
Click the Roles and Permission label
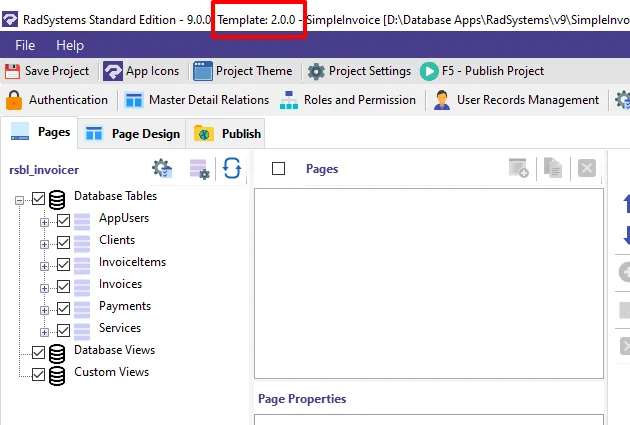(360, 100)
